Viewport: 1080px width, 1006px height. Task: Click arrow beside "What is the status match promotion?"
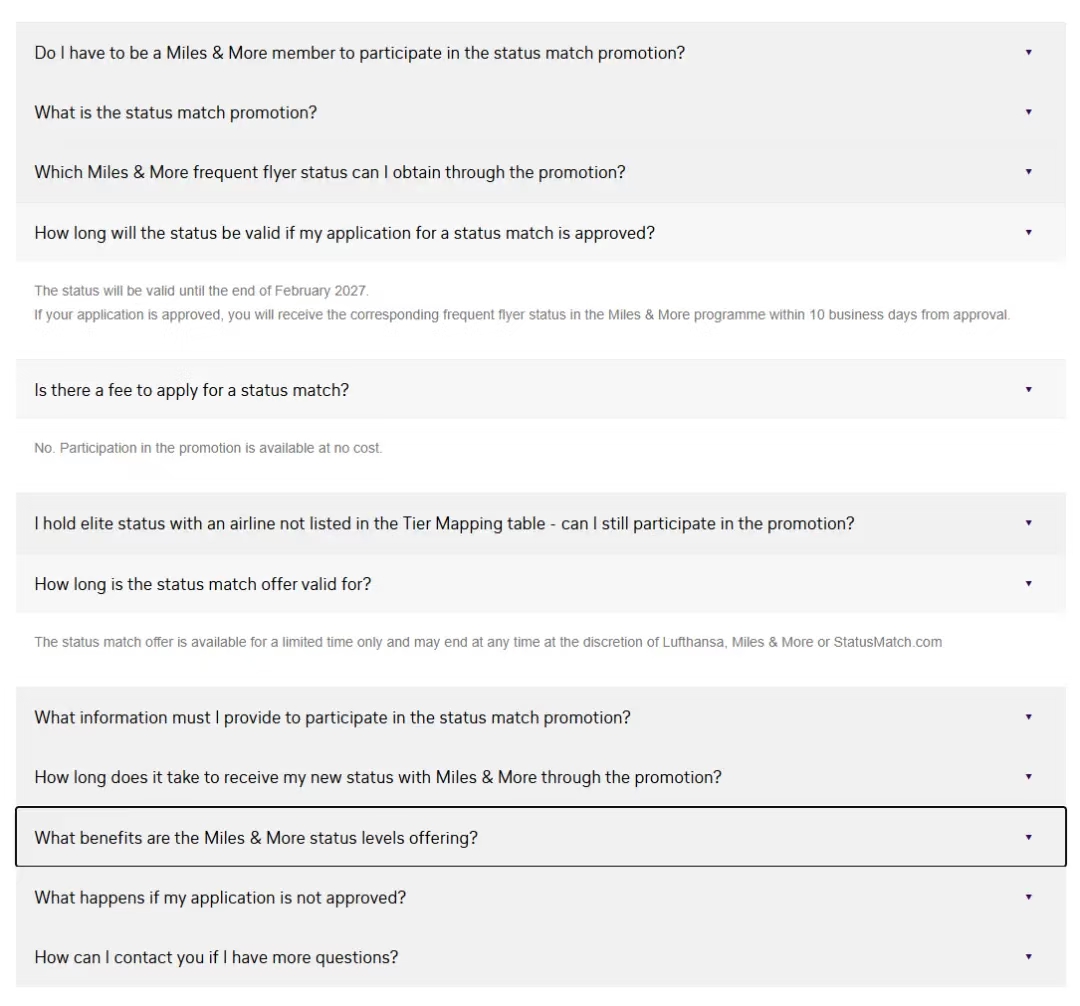pos(1028,112)
